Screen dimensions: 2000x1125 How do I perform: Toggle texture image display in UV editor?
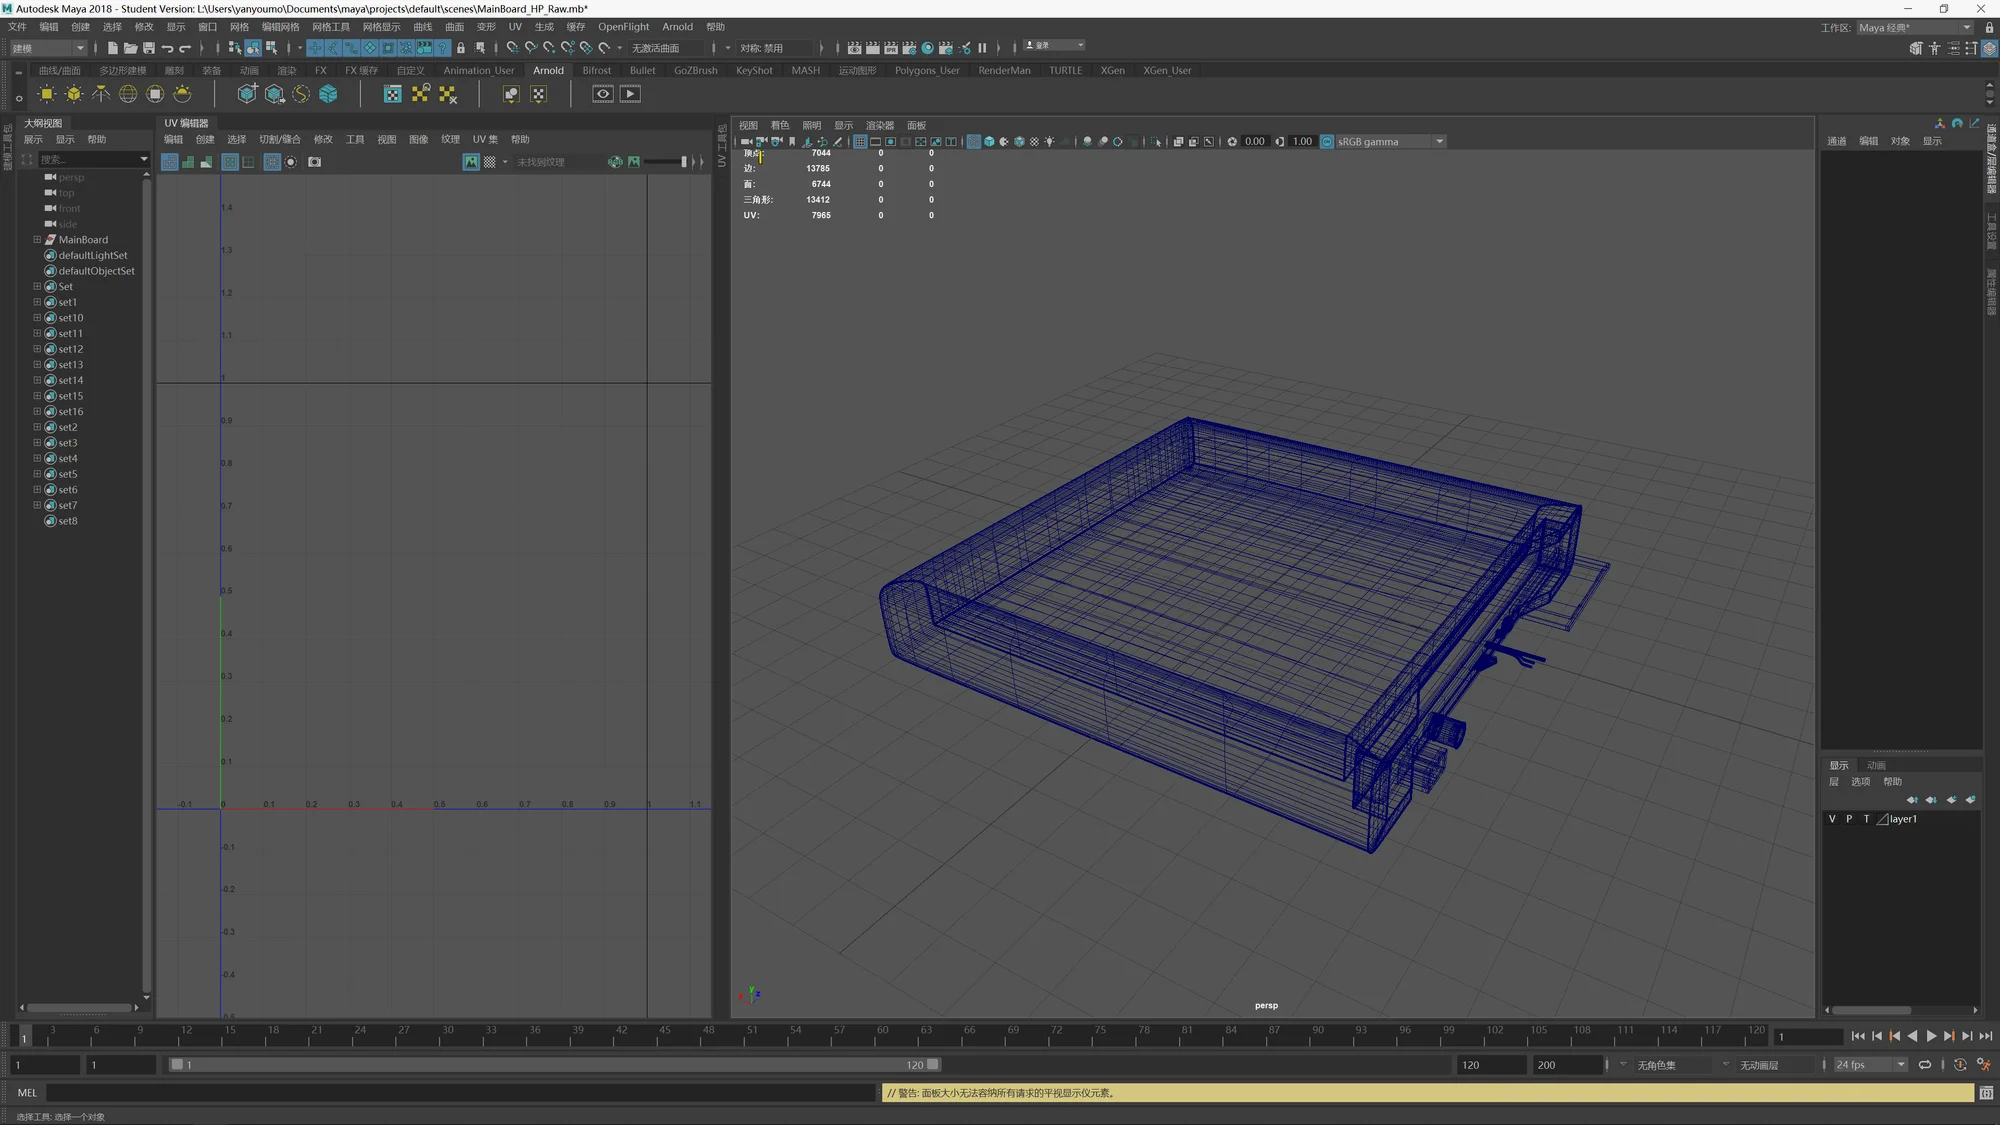[471, 162]
